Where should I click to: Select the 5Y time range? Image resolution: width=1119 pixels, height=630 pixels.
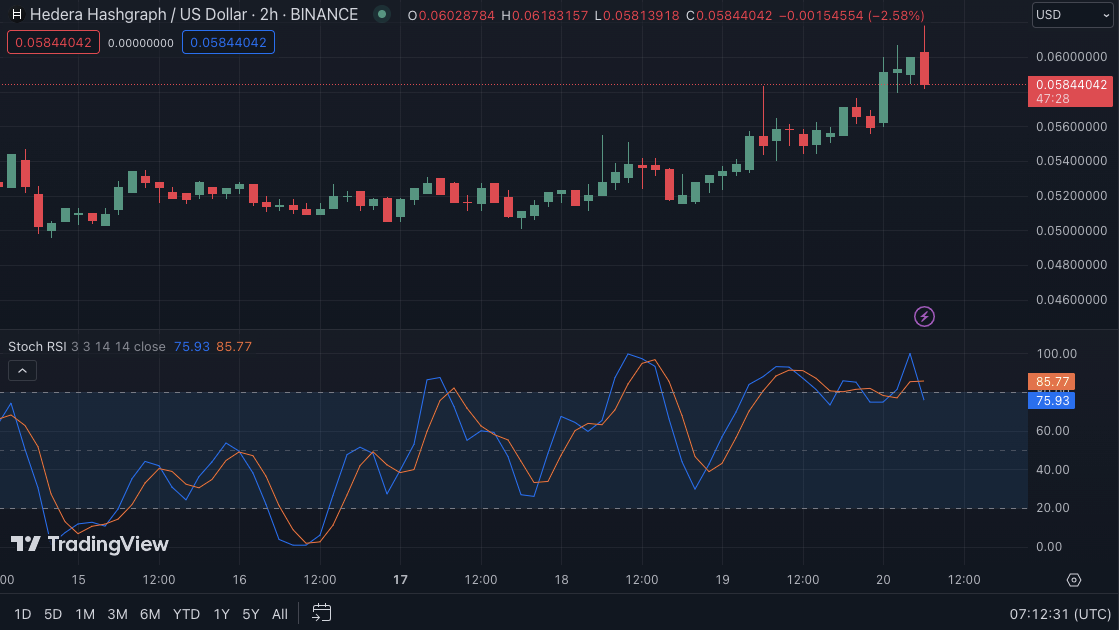(x=250, y=614)
